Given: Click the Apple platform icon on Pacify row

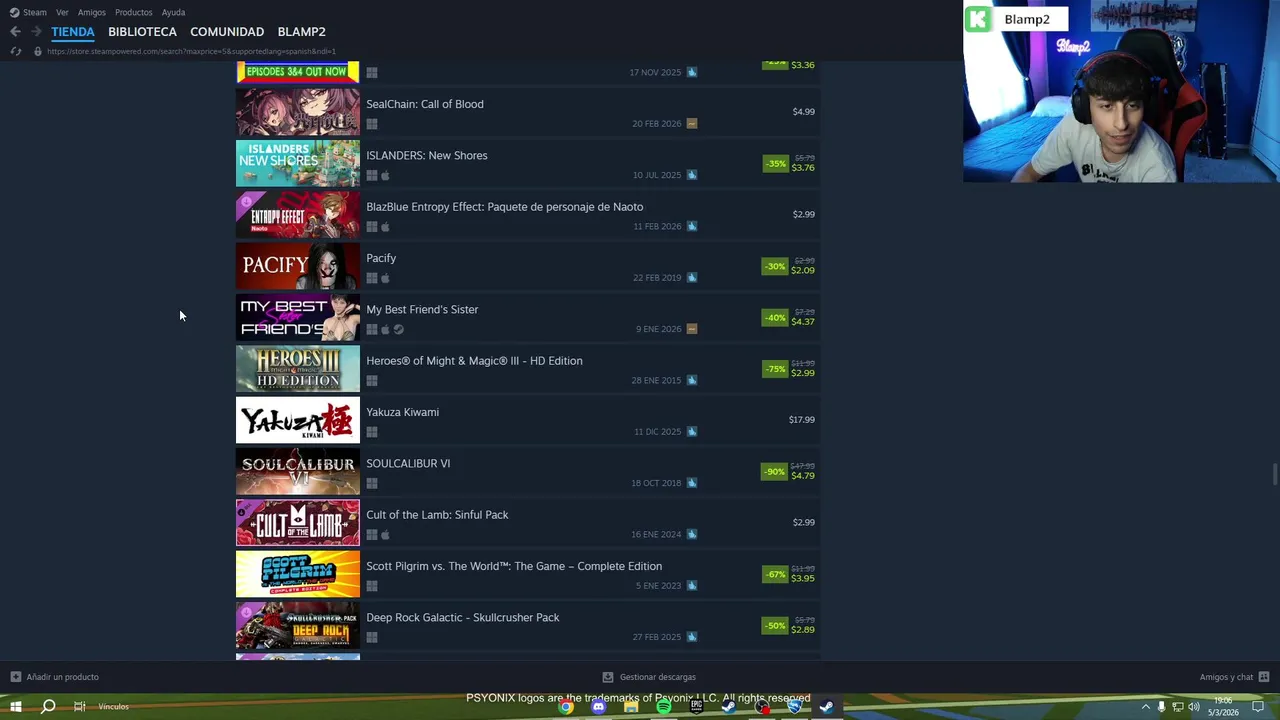Looking at the screenshot, I should pyautogui.click(x=386, y=278).
